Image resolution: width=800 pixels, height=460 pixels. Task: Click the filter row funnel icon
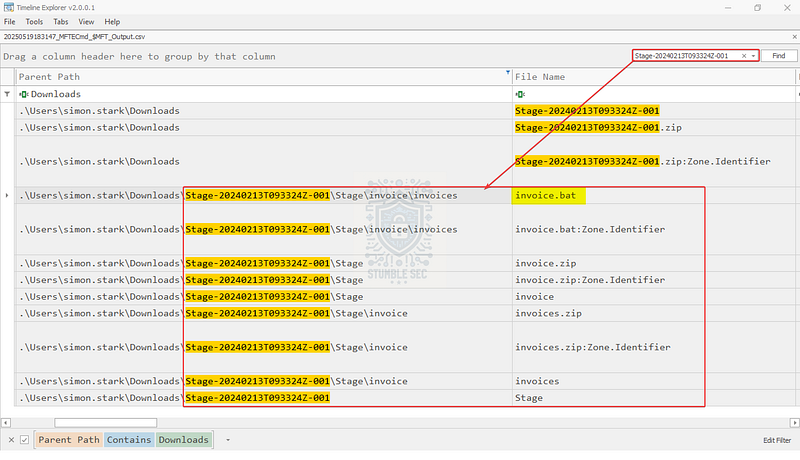coord(7,94)
